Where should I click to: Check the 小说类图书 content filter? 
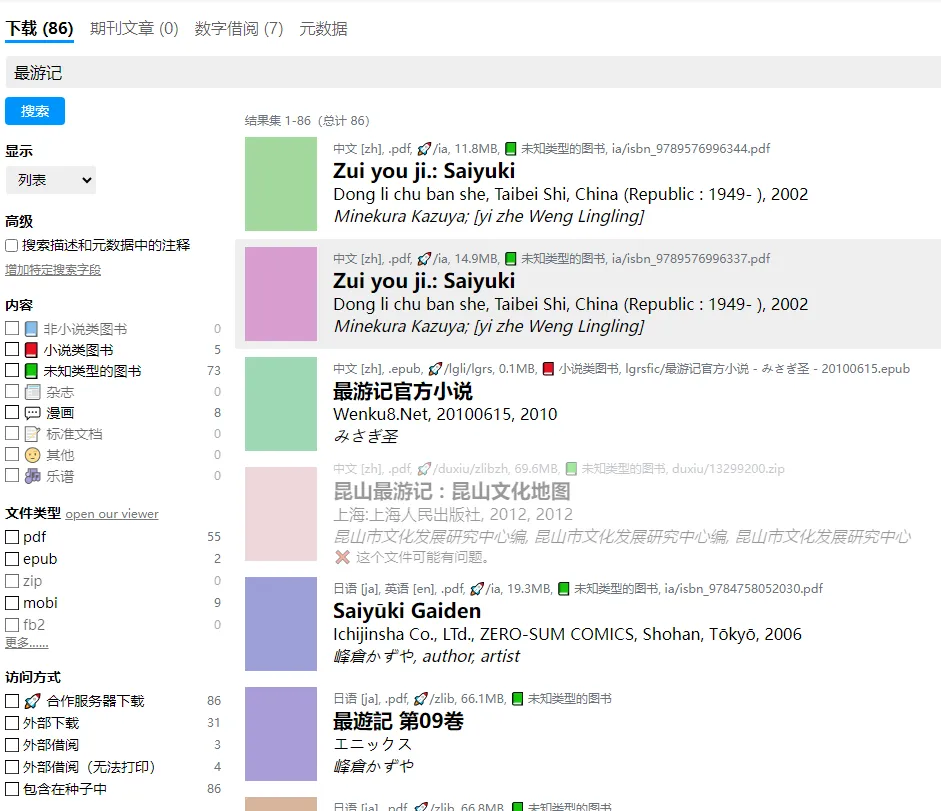(12, 349)
